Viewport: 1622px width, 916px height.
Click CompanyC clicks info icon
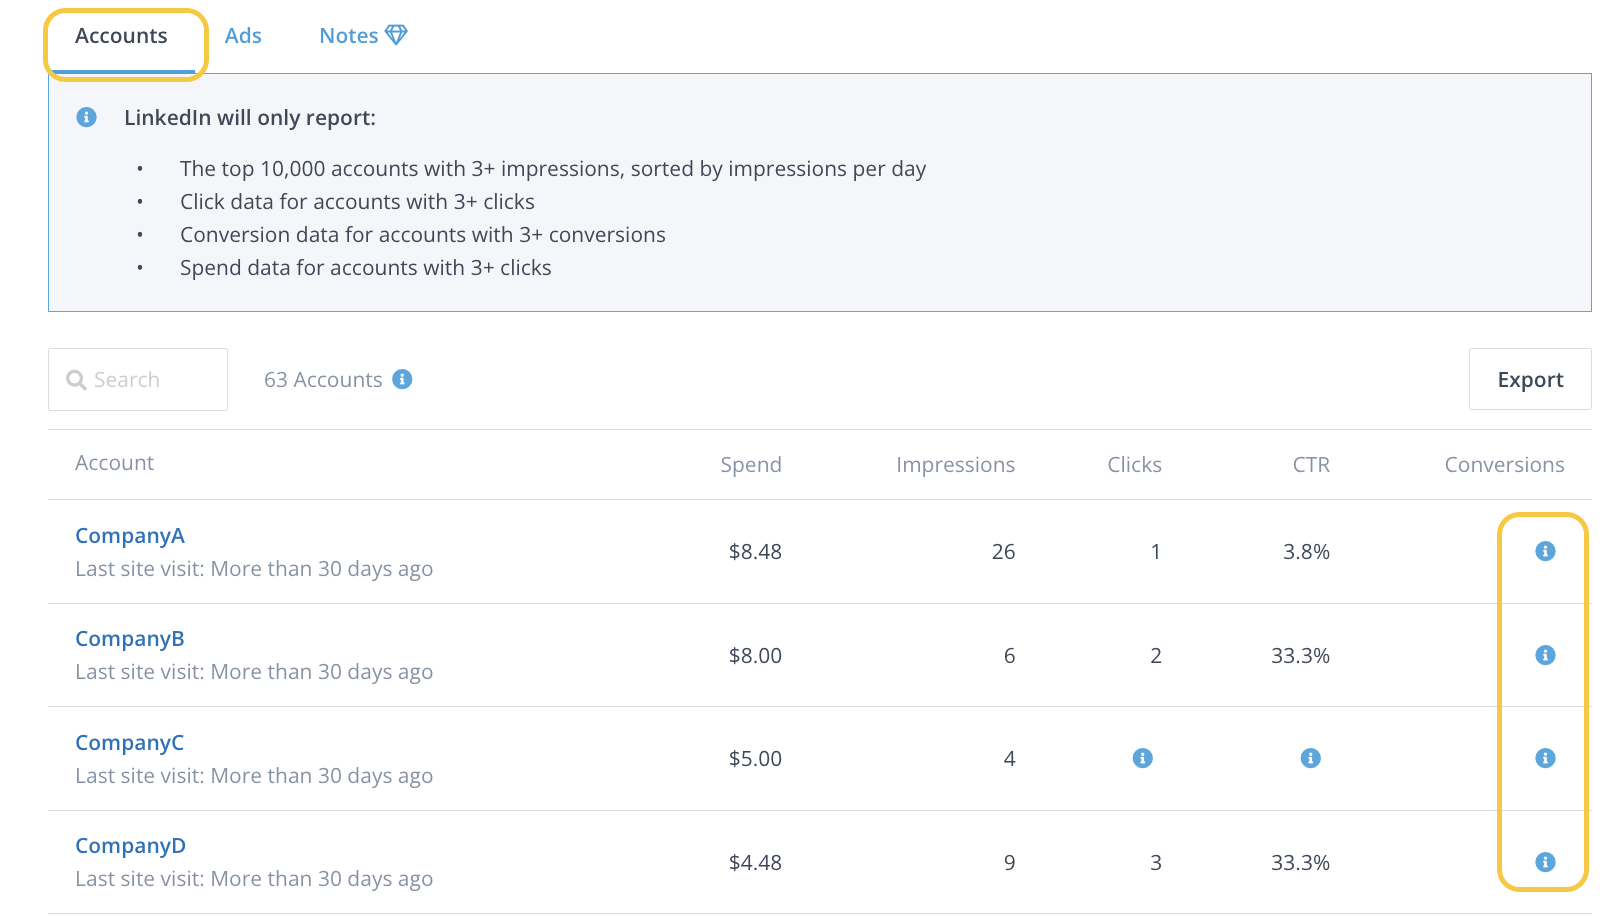click(1142, 758)
